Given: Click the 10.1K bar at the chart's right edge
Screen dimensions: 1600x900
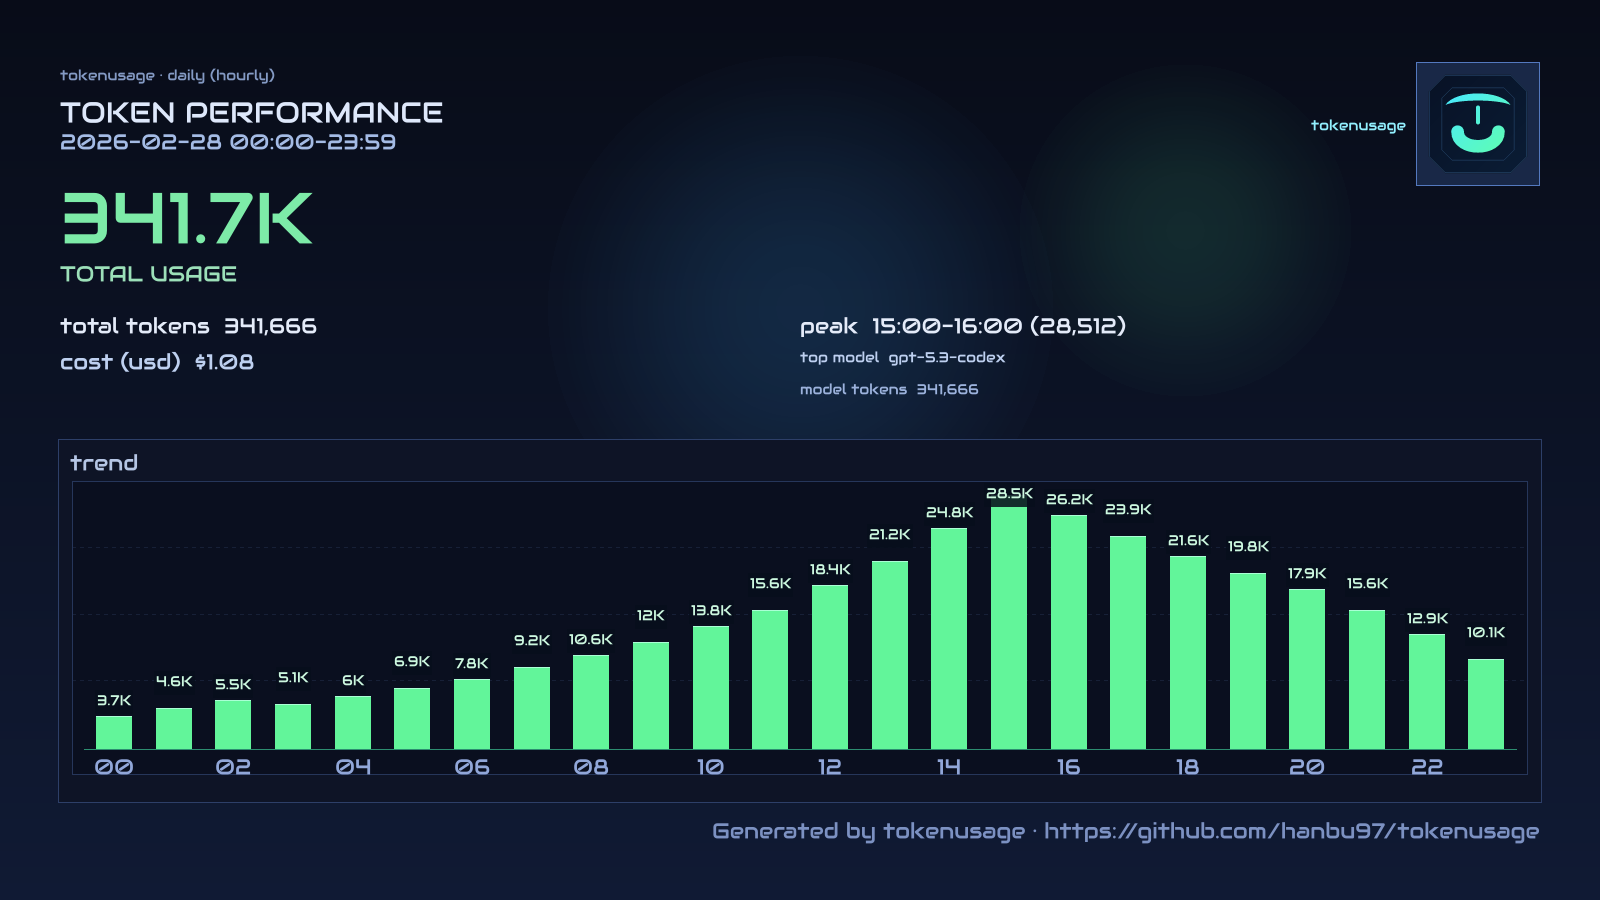Looking at the screenshot, I should tap(1486, 703).
